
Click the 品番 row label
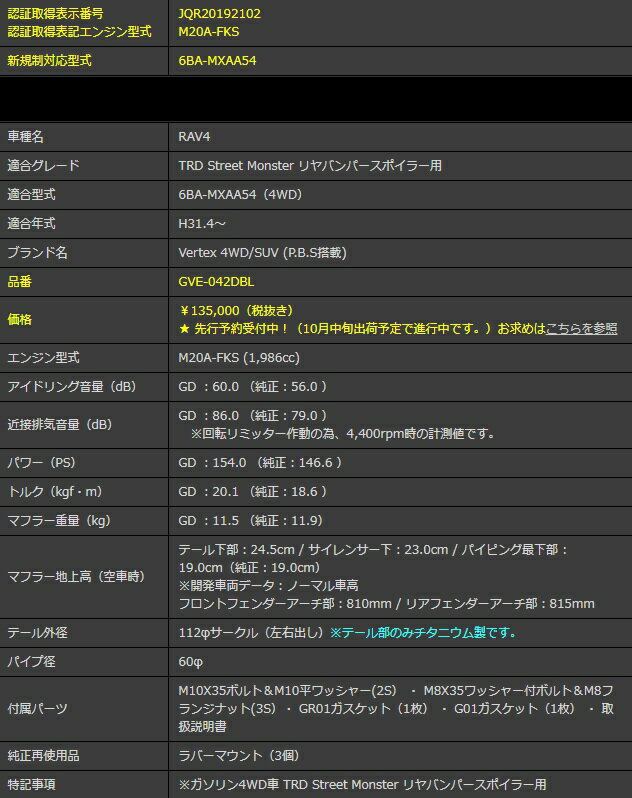click(x=20, y=282)
